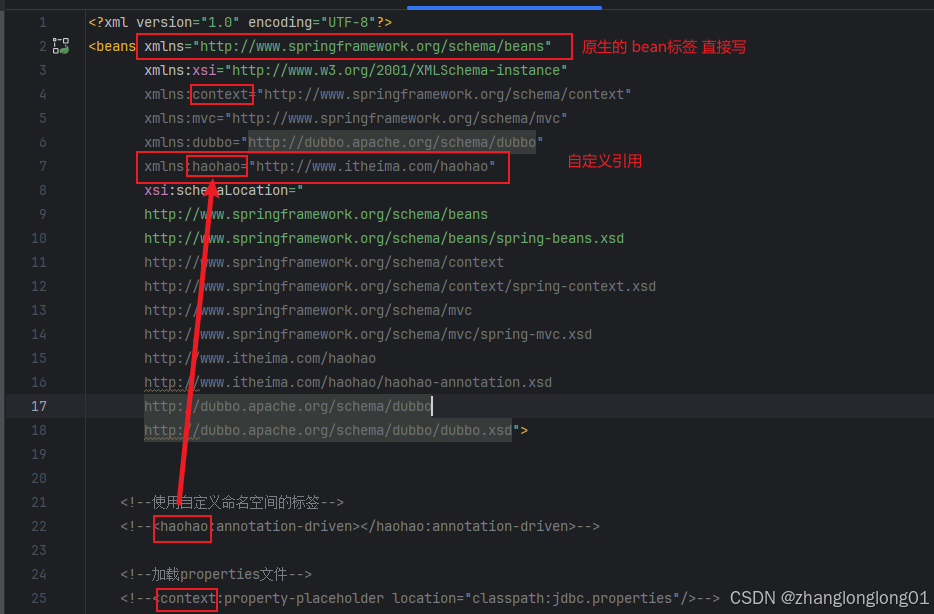Click the 加载properties文件 comment on line 24
This screenshot has height=614, width=934.
pyautogui.click(x=216, y=575)
